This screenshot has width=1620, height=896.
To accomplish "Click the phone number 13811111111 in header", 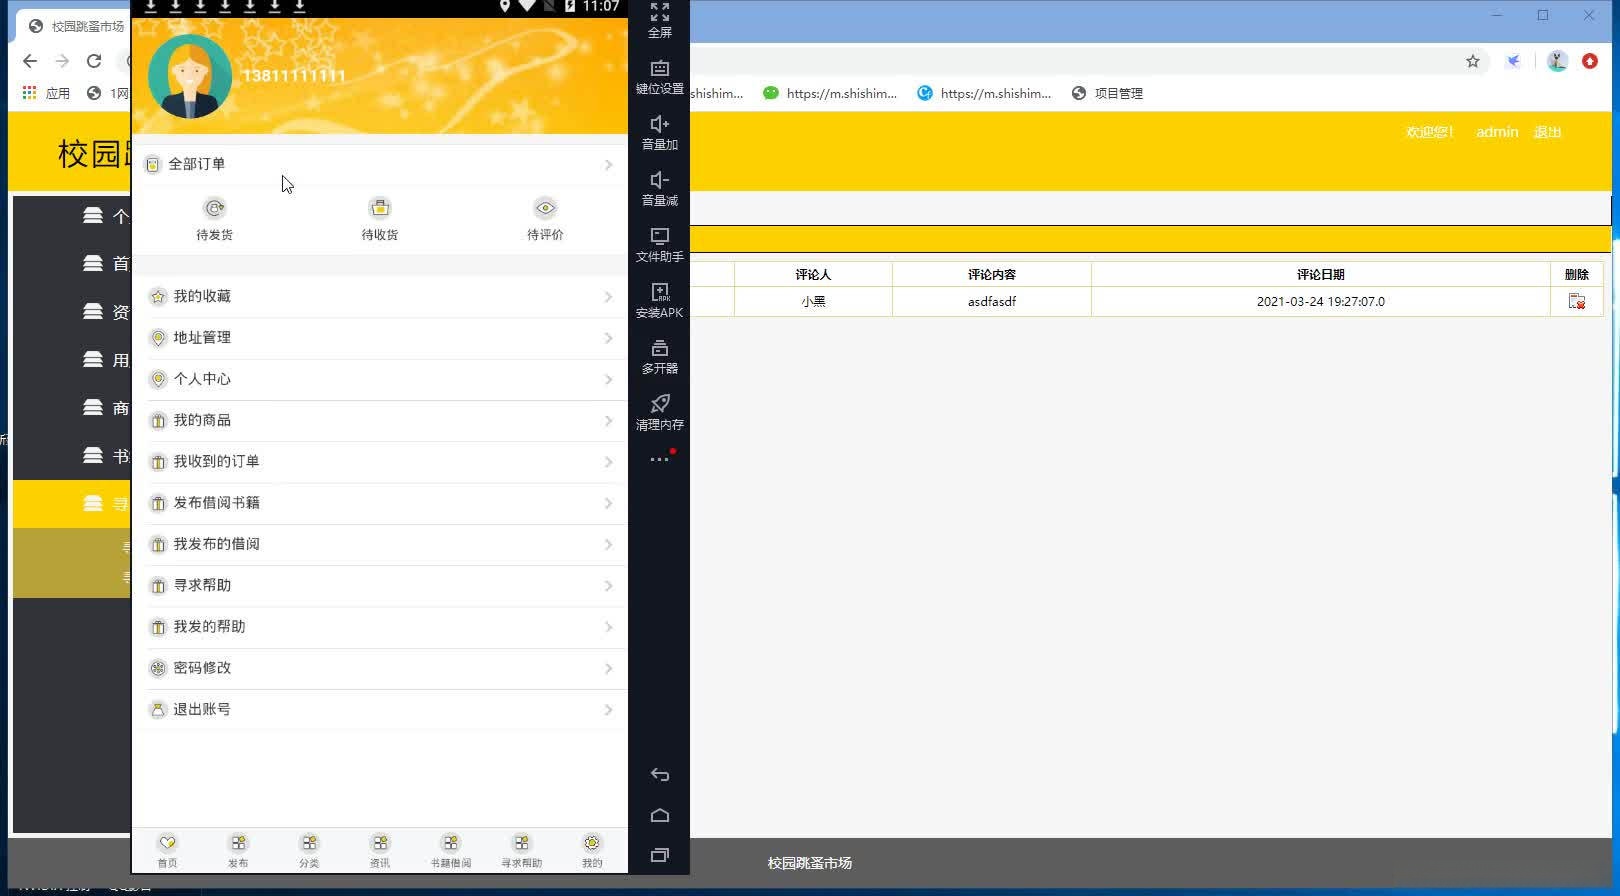I will tap(294, 76).
